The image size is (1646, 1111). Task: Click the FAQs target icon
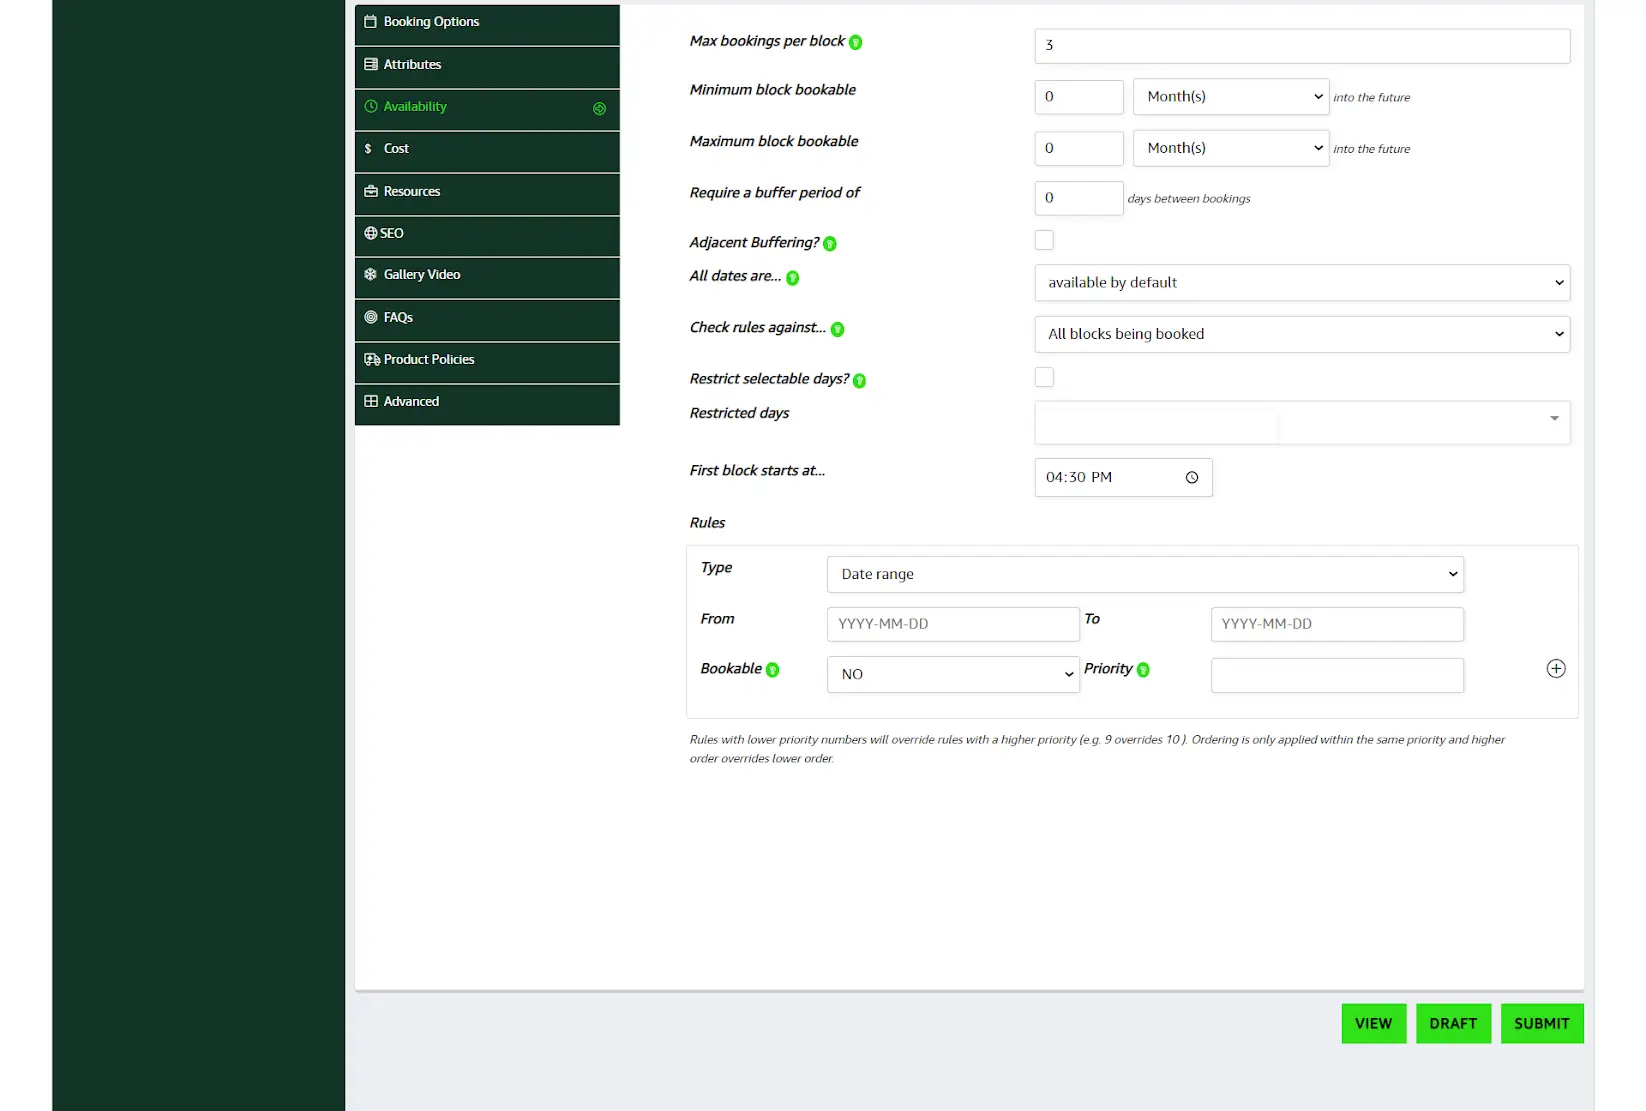371,317
